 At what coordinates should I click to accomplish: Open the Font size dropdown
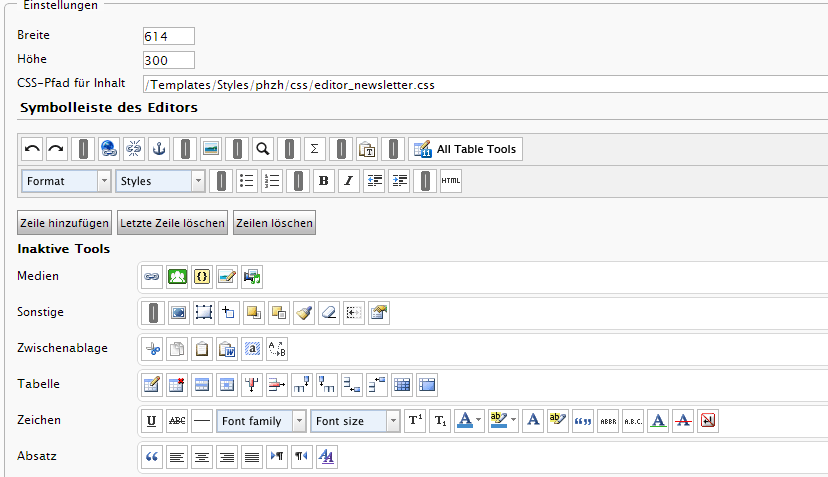[356, 421]
